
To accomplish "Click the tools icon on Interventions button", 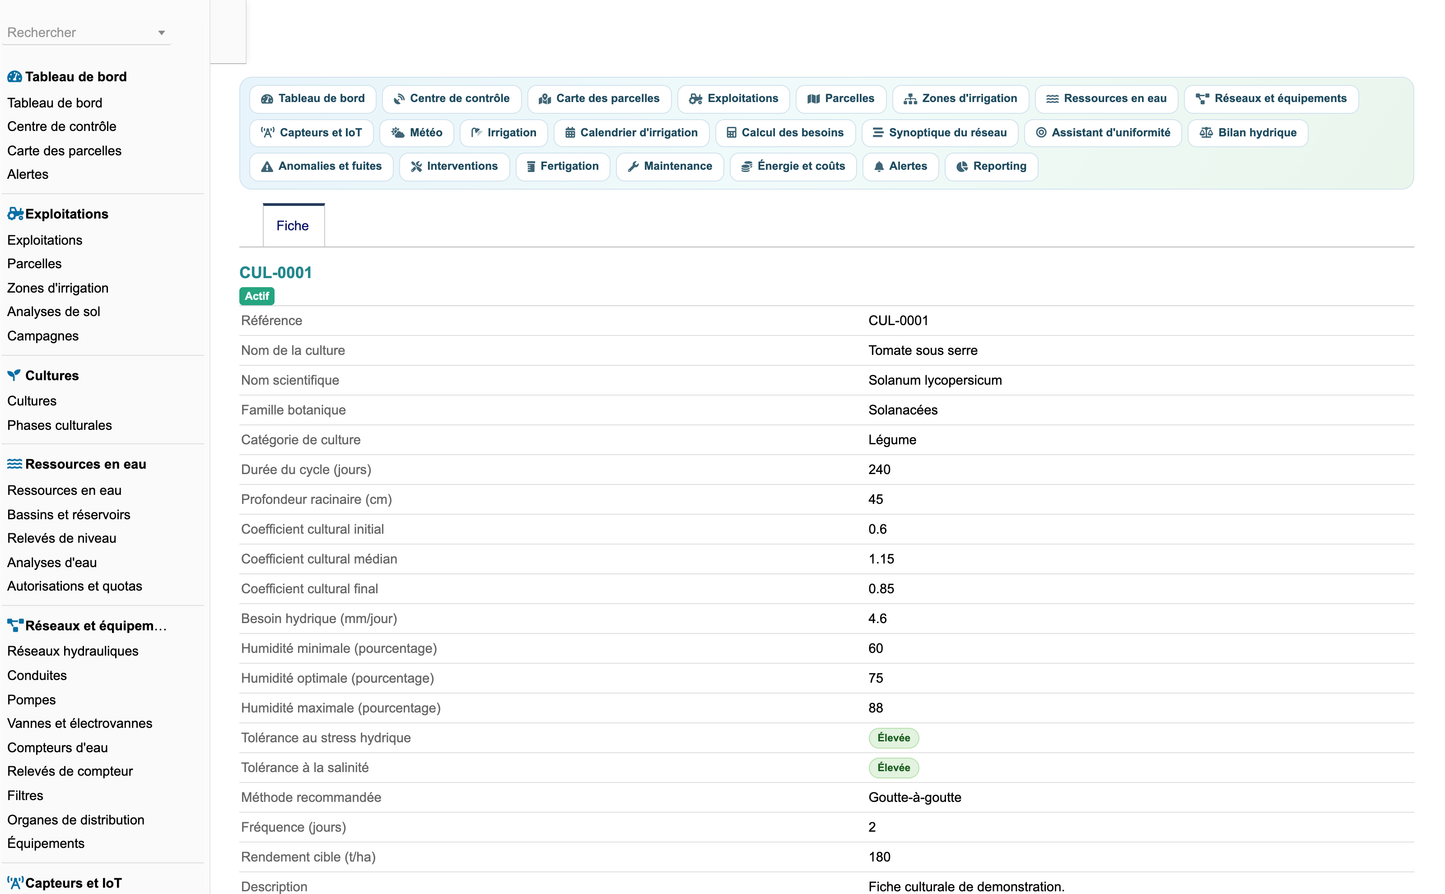I will 416,167.
